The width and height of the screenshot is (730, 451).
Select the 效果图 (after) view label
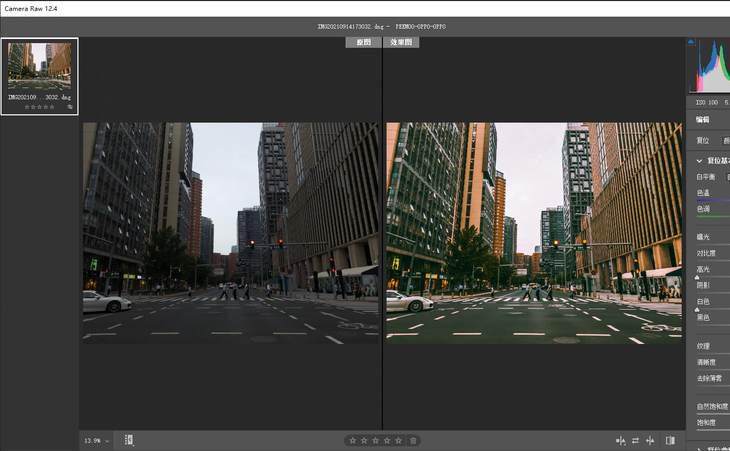coord(400,43)
